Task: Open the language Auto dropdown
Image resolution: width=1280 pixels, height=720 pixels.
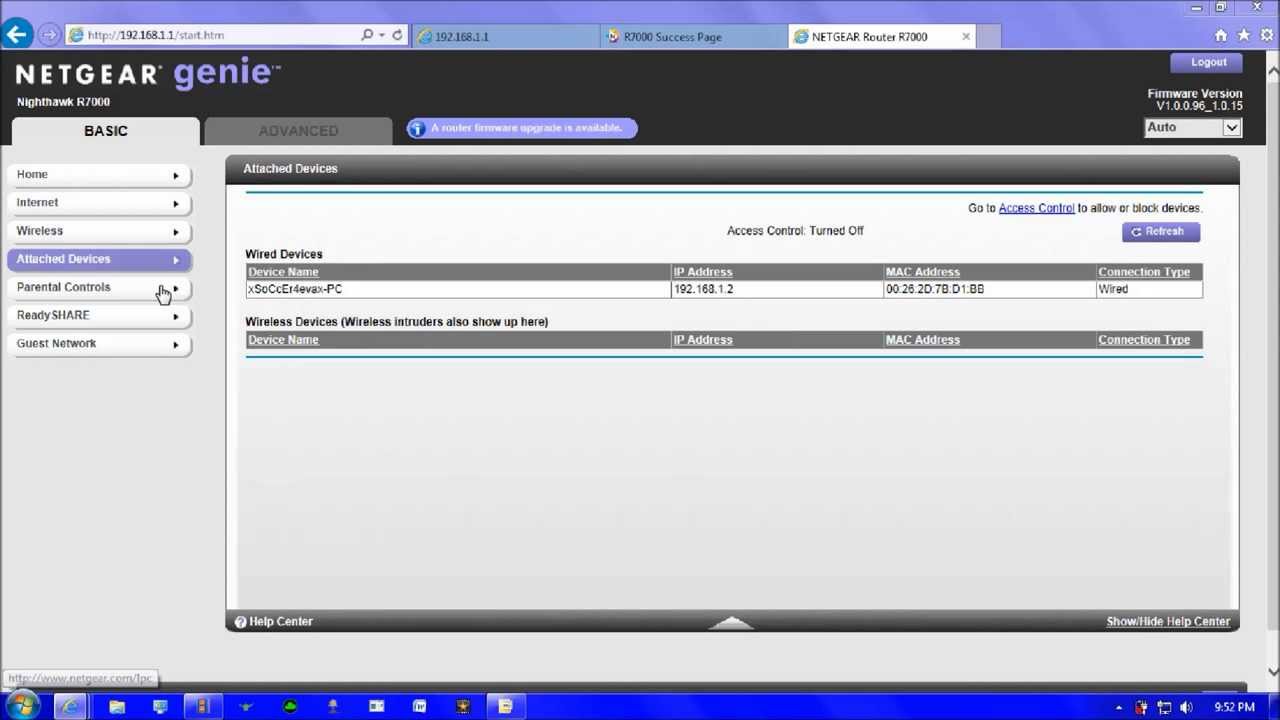Action: [x=1193, y=128]
